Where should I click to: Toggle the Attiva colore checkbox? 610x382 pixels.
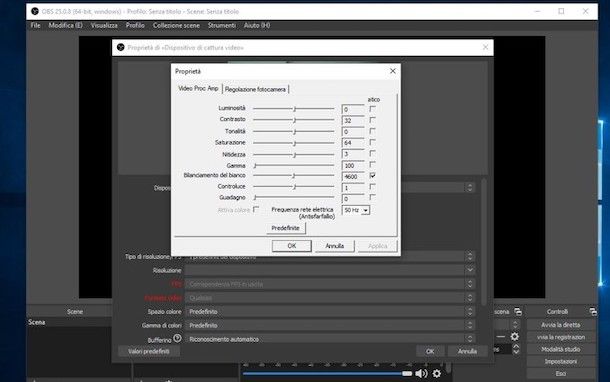click(x=256, y=209)
